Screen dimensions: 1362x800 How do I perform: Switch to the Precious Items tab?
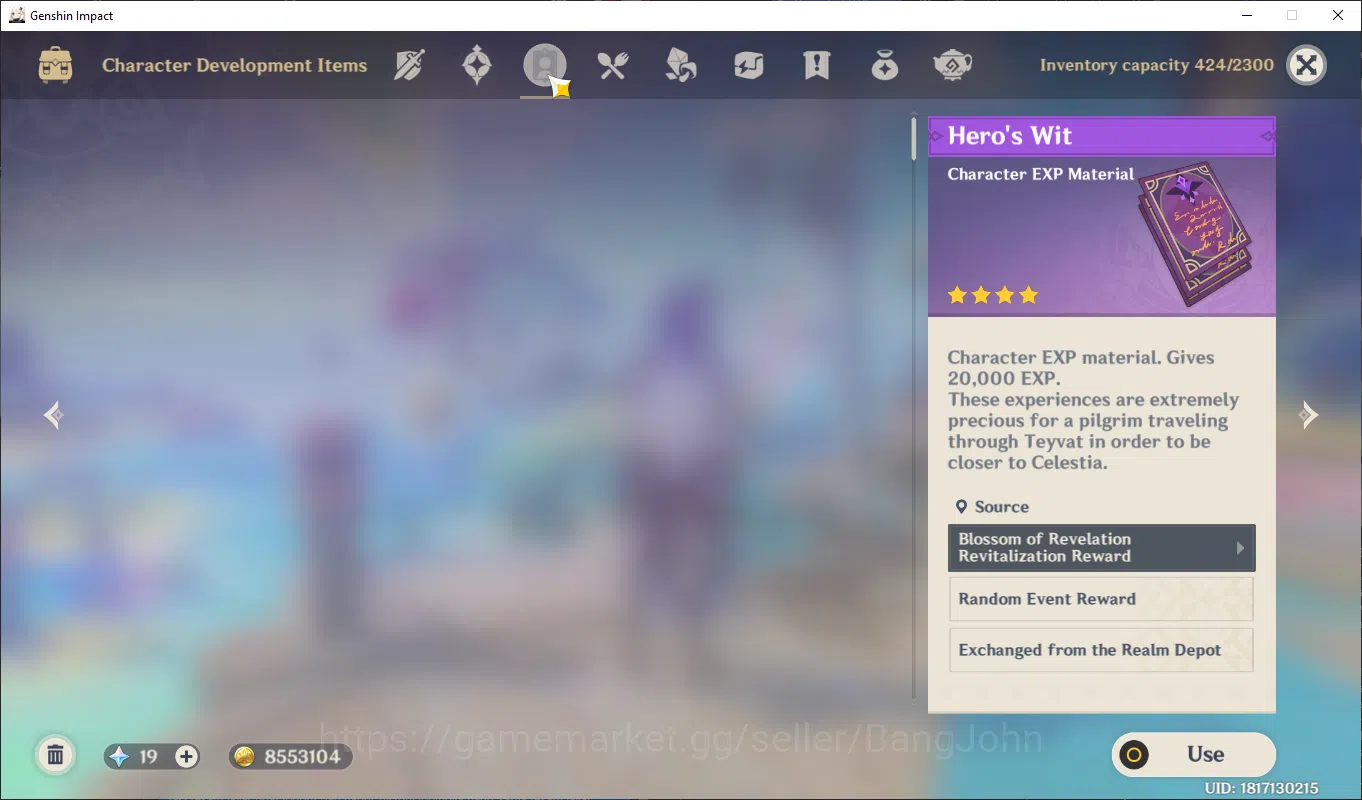[x=885, y=66]
